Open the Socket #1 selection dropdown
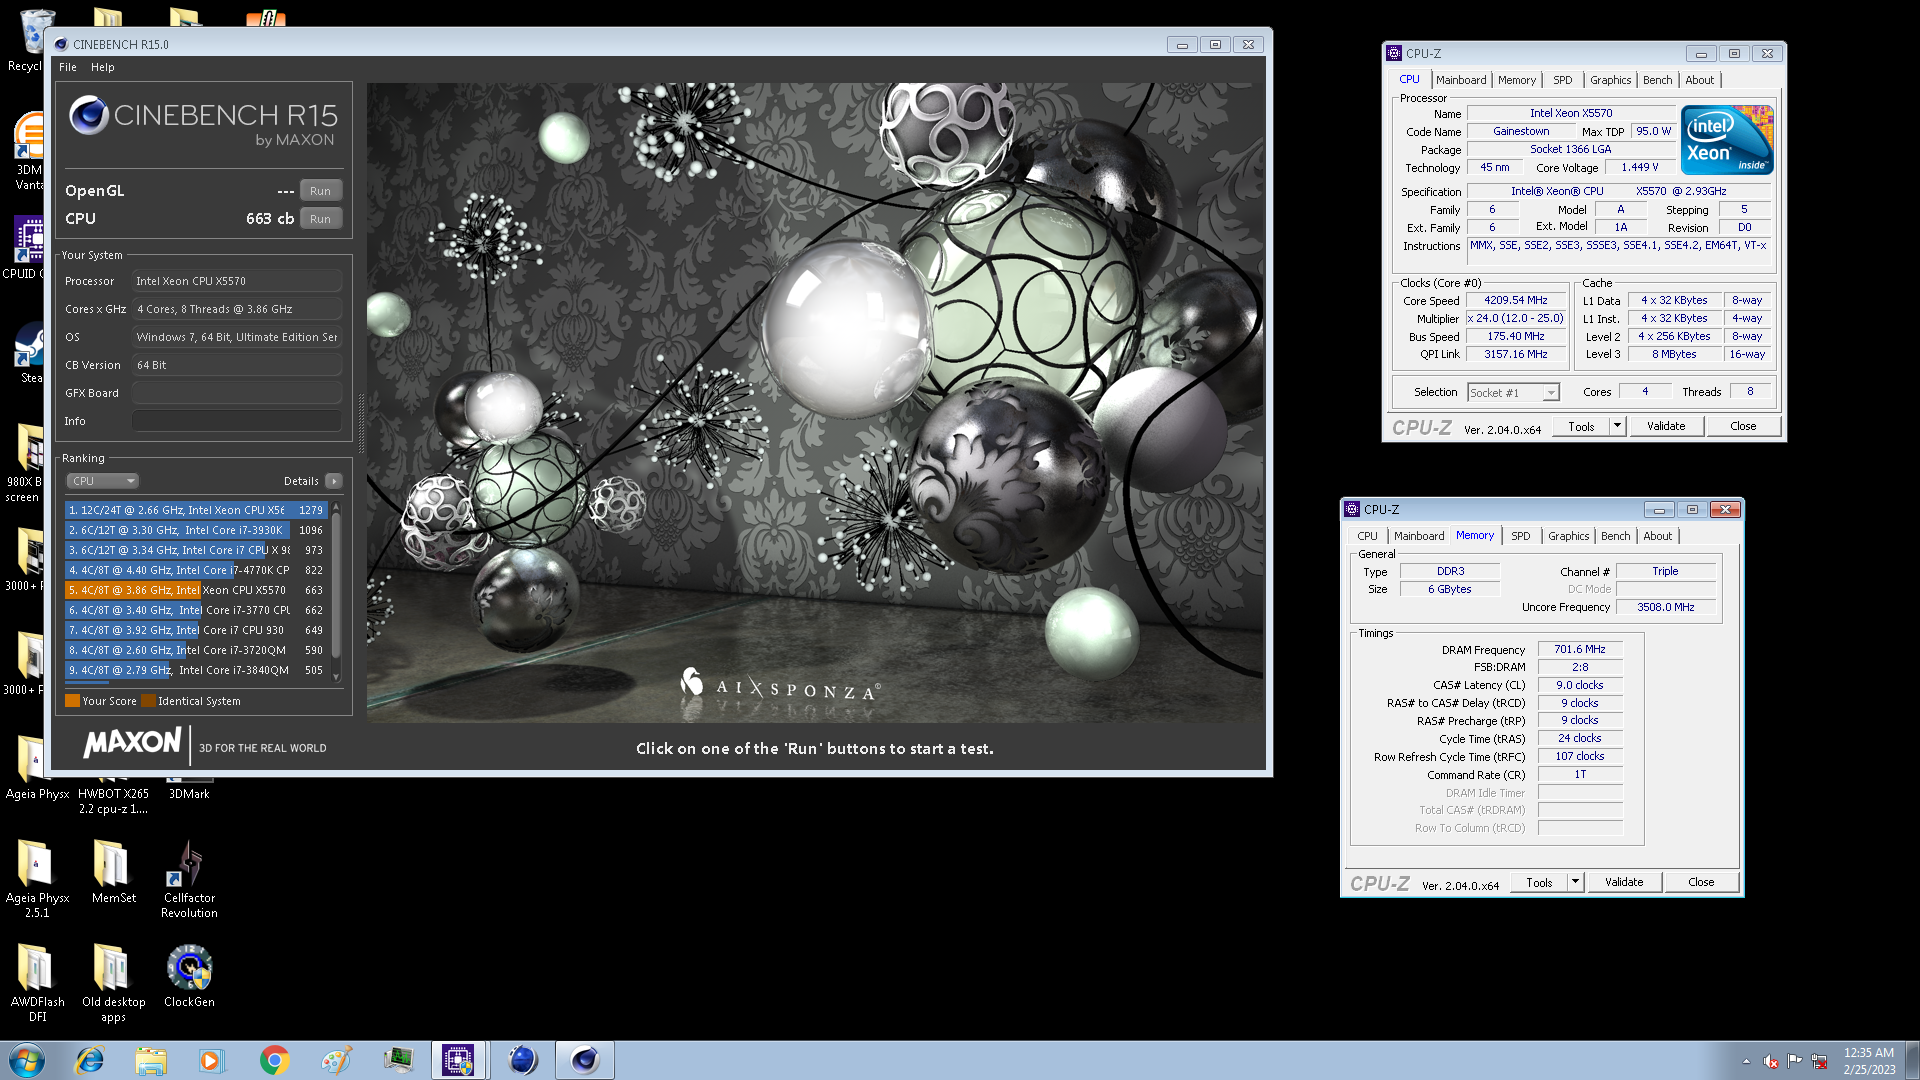1920x1080 pixels. [1513, 393]
